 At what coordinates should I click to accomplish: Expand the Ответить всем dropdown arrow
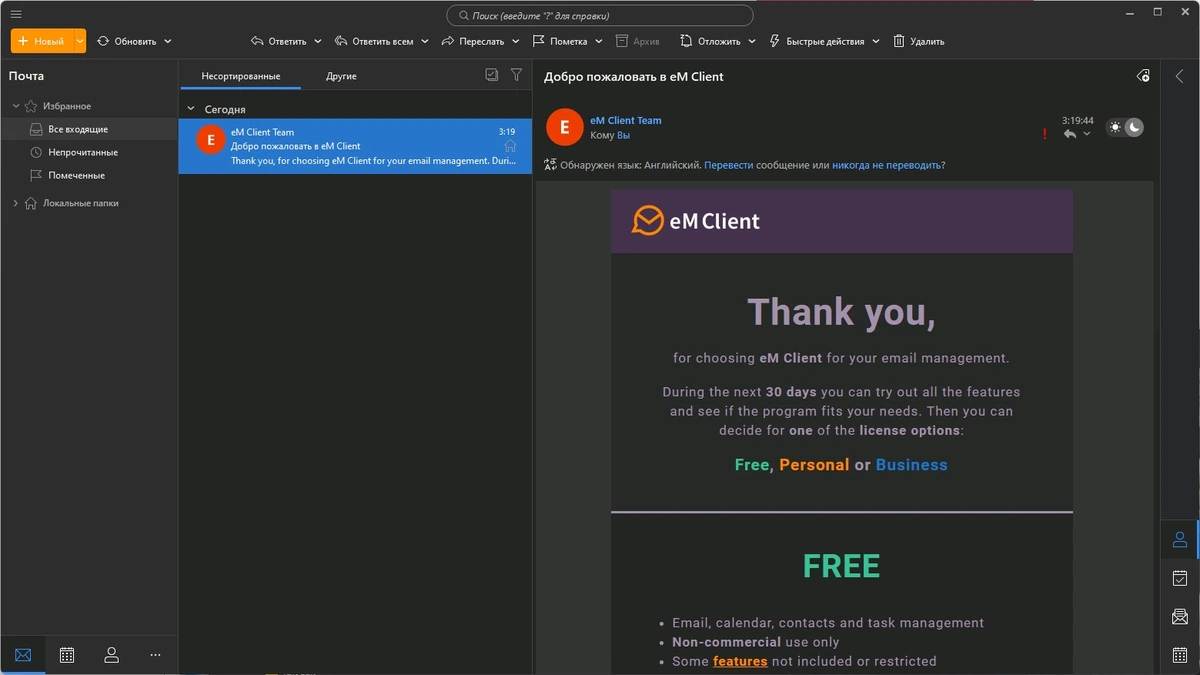click(425, 41)
